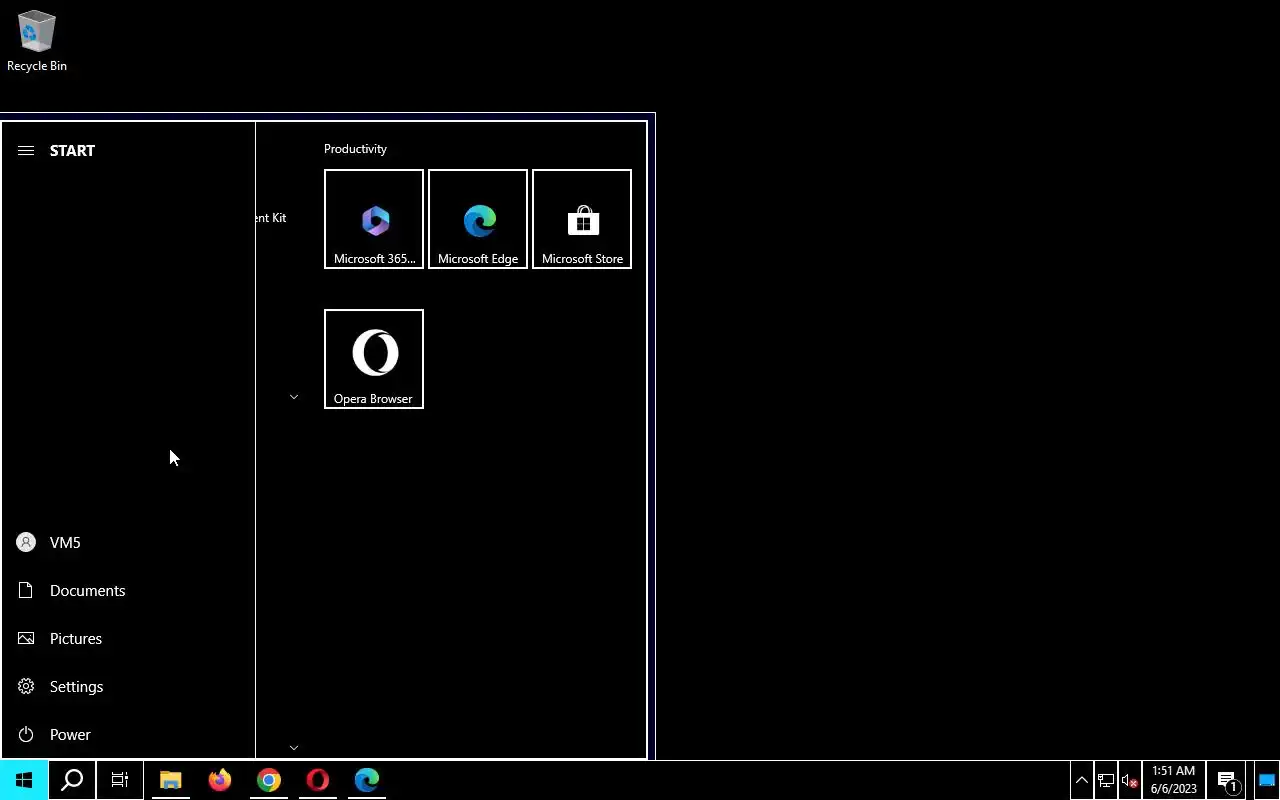Open Task View from taskbar

pyautogui.click(x=120, y=780)
